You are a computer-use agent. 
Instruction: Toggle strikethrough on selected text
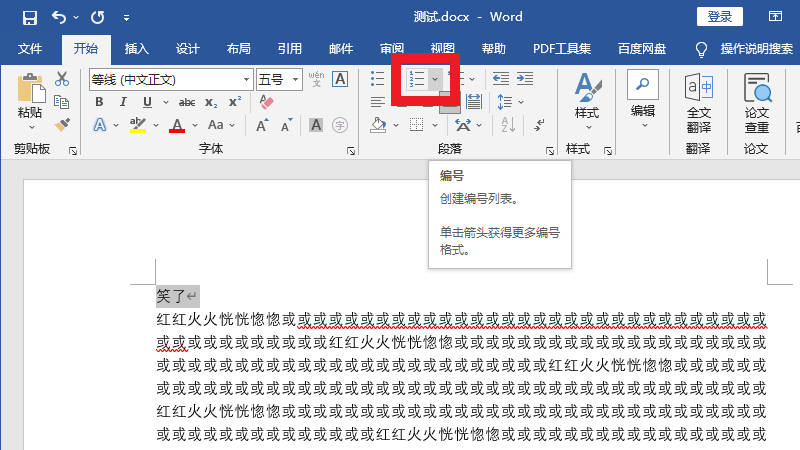pos(186,102)
